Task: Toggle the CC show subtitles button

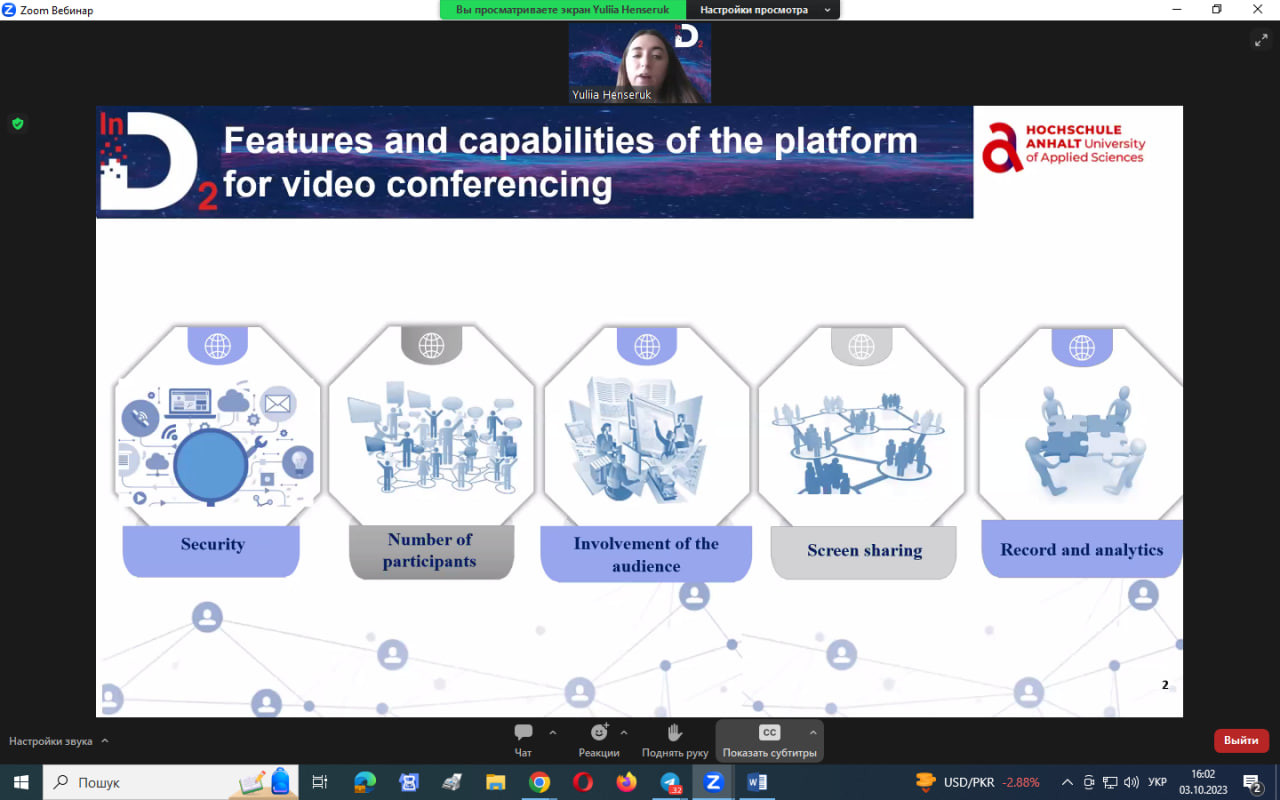Action: coord(769,733)
